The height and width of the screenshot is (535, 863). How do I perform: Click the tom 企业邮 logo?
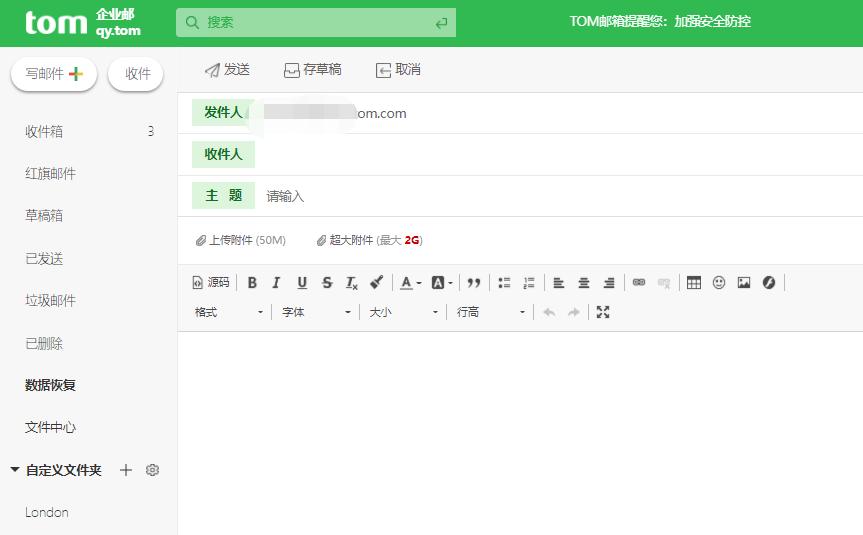click(x=83, y=23)
